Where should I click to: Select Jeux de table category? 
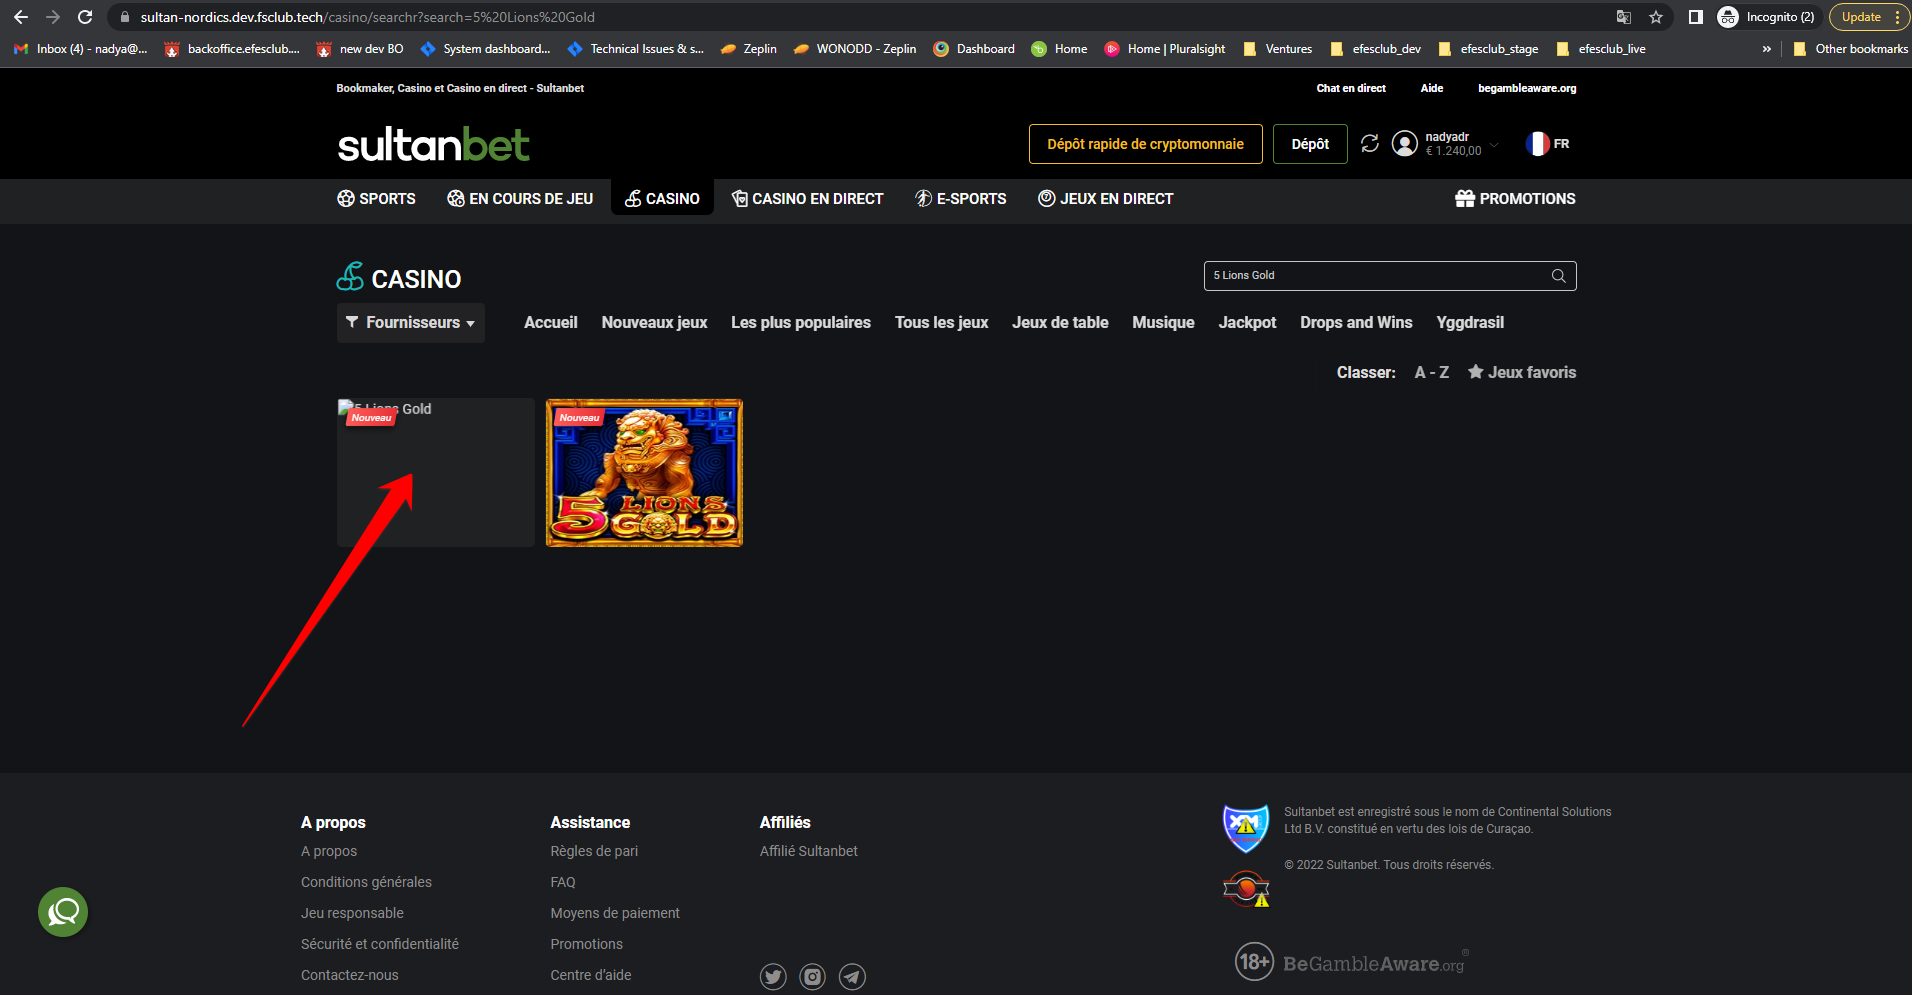click(1060, 323)
